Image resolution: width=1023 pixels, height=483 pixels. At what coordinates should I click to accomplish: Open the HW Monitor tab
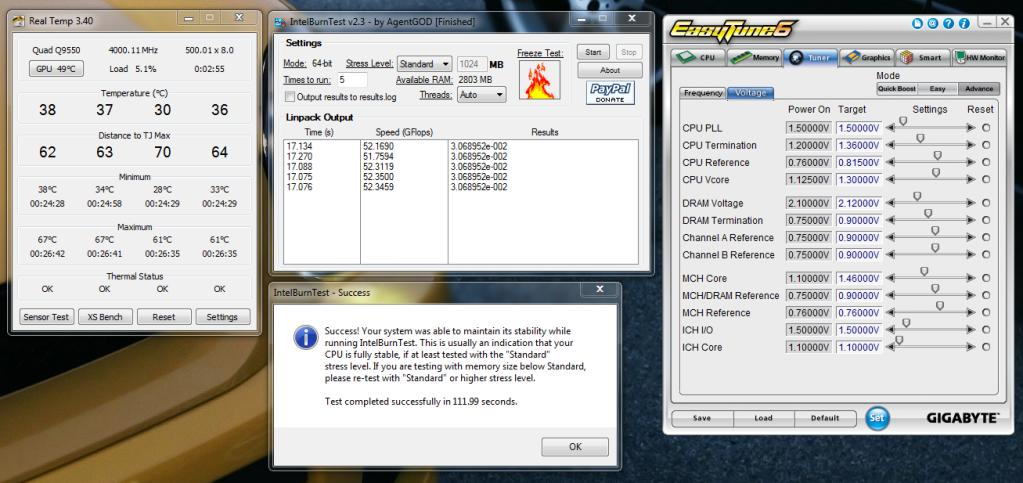click(x=980, y=57)
